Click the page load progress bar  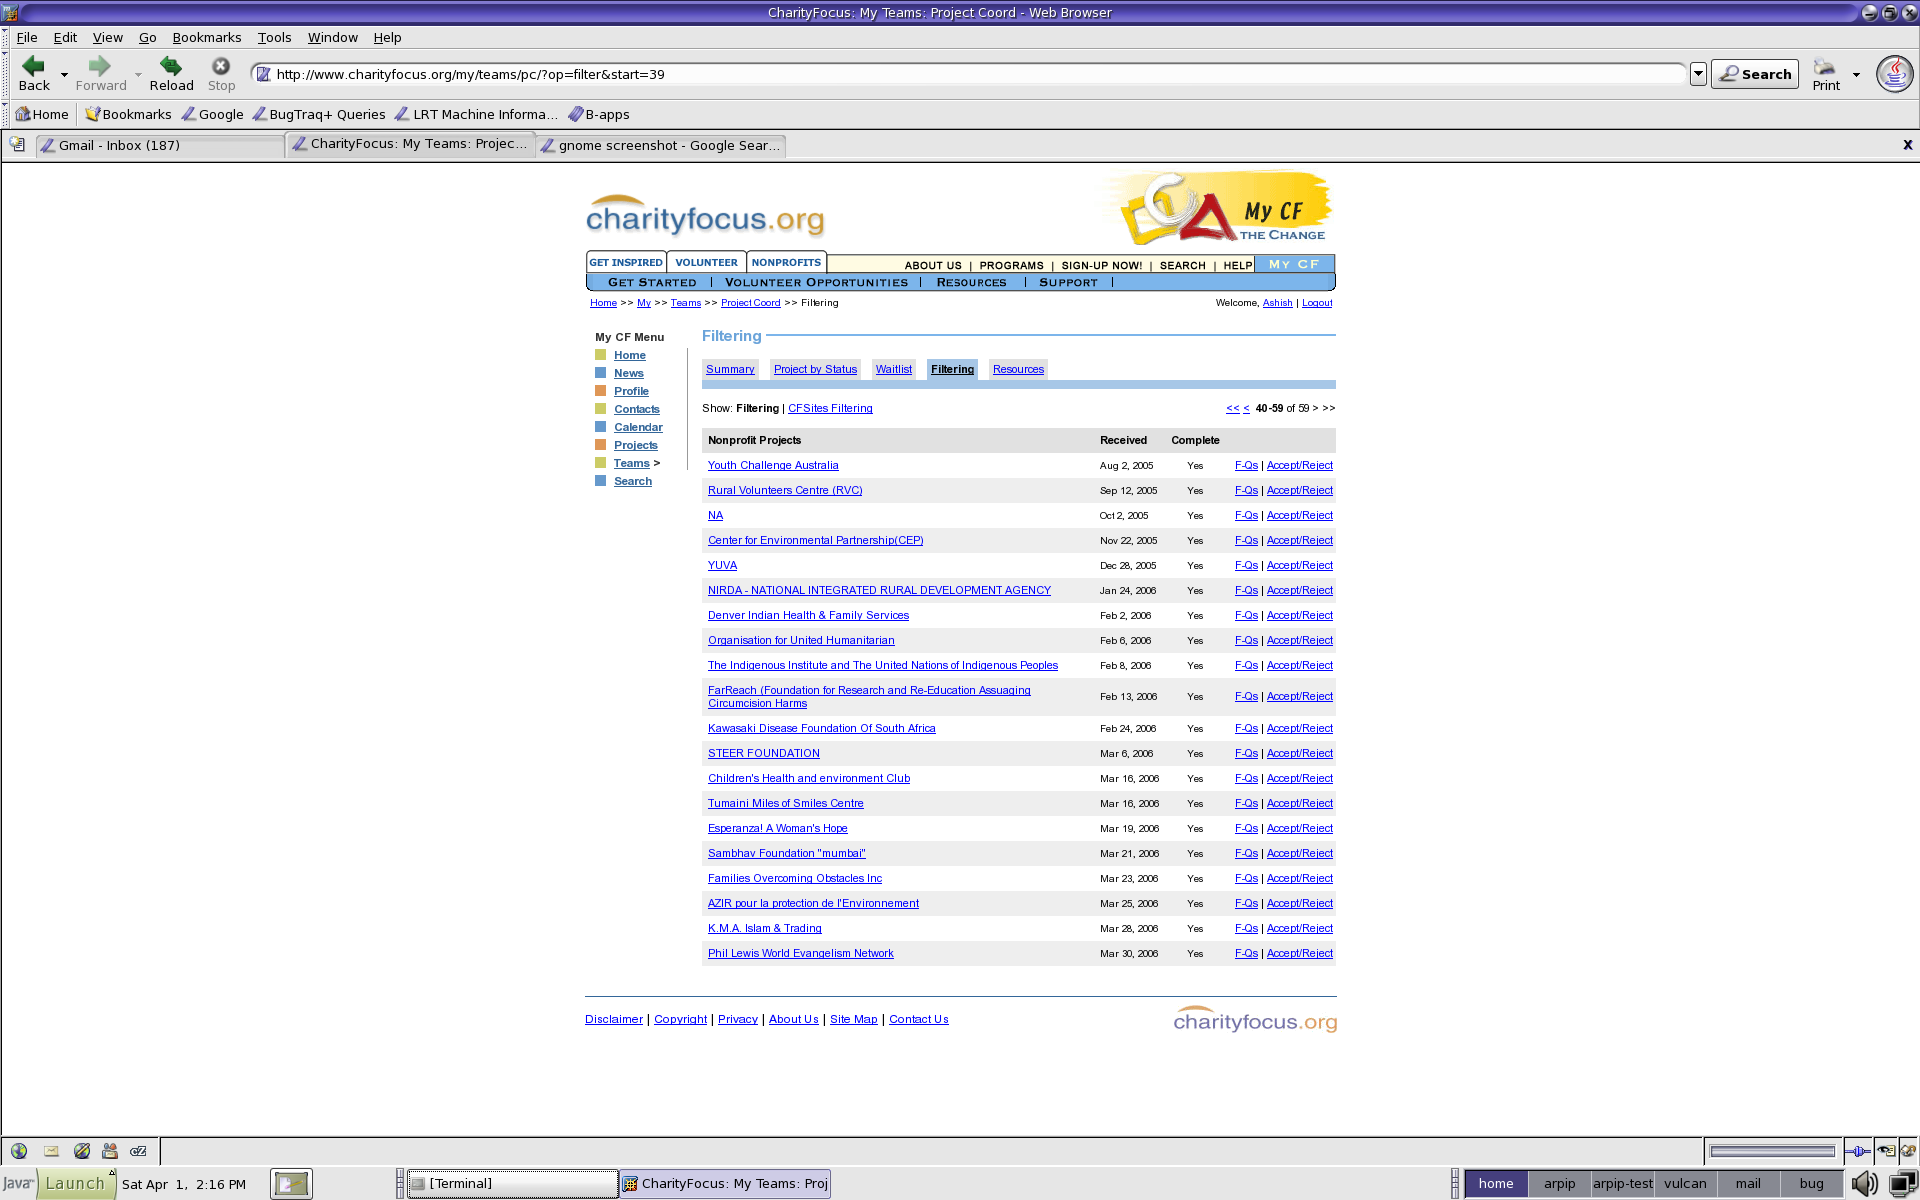[x=1772, y=1151]
